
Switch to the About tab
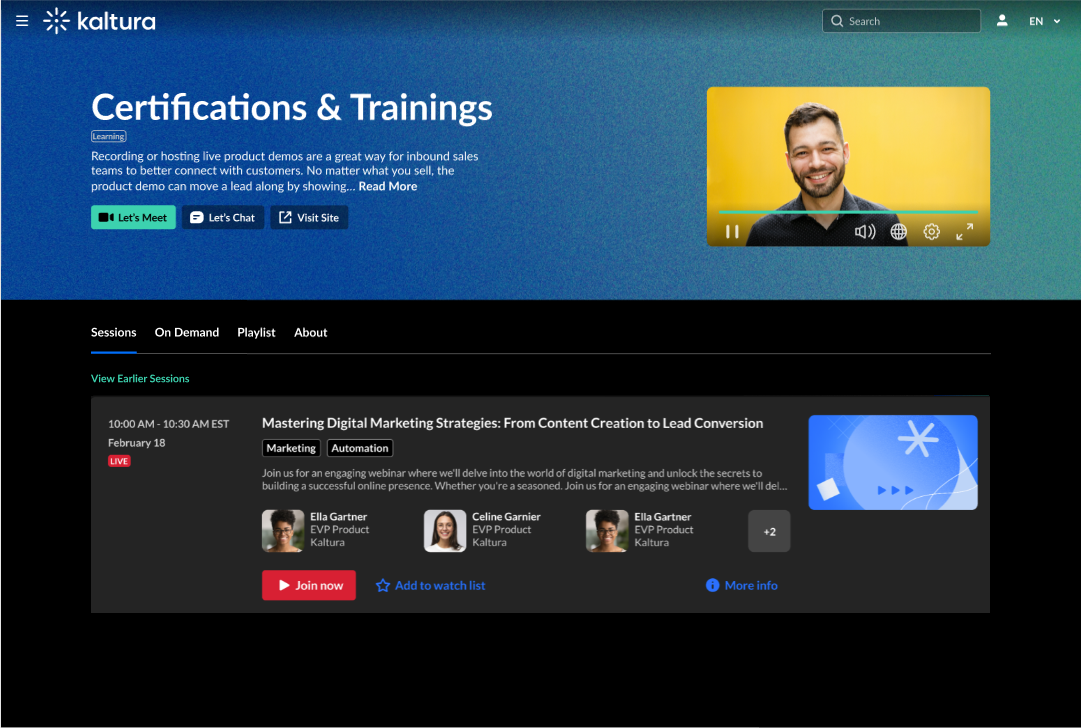pos(311,332)
